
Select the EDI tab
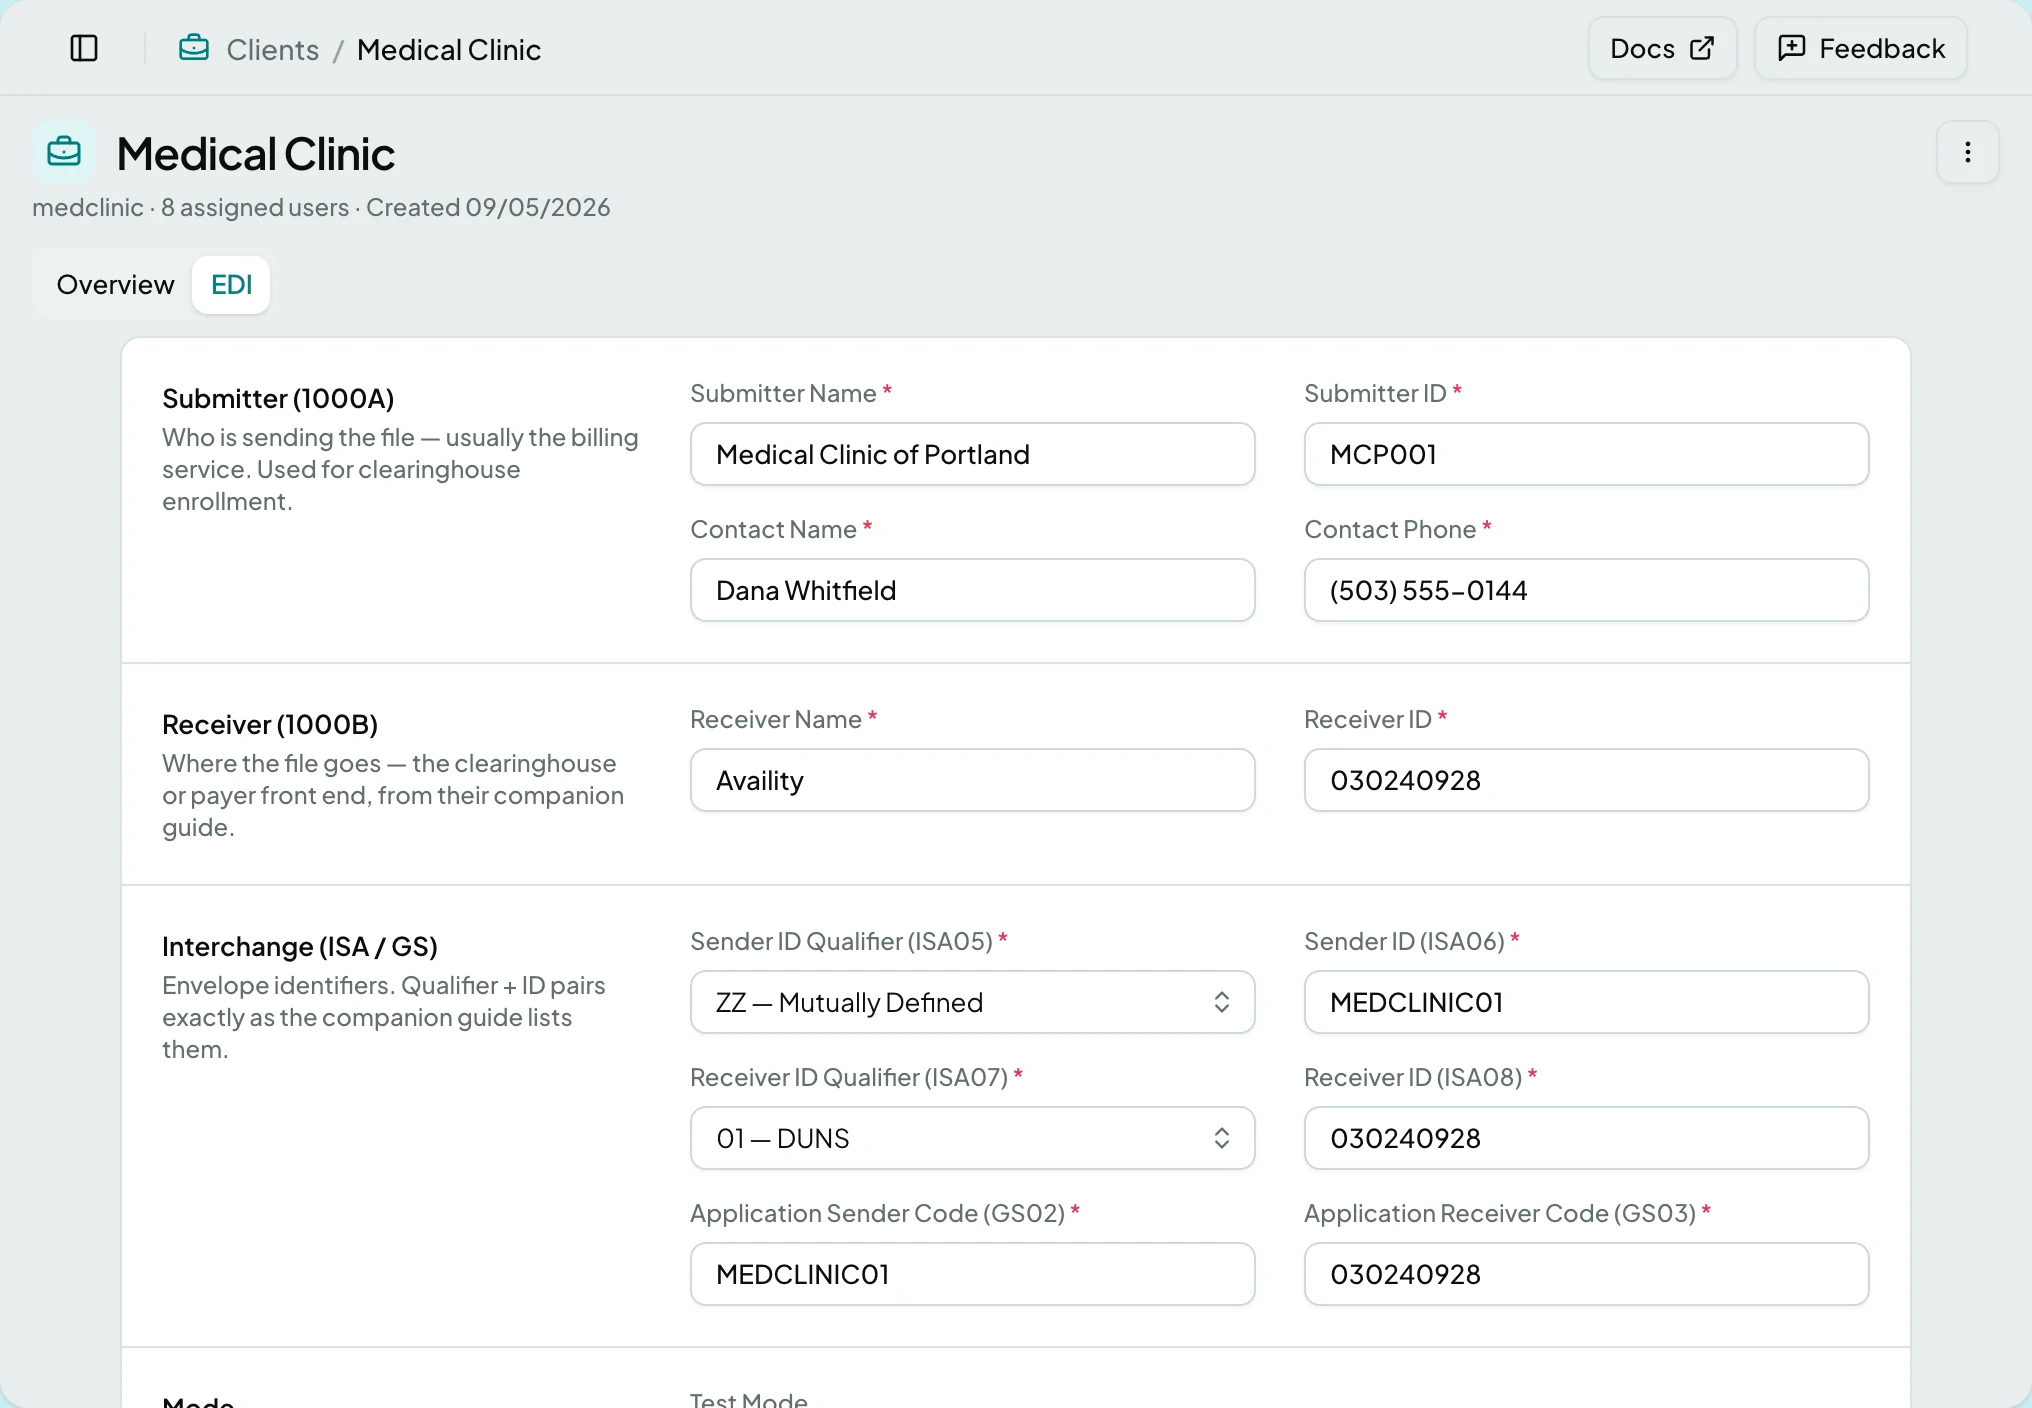click(x=231, y=285)
